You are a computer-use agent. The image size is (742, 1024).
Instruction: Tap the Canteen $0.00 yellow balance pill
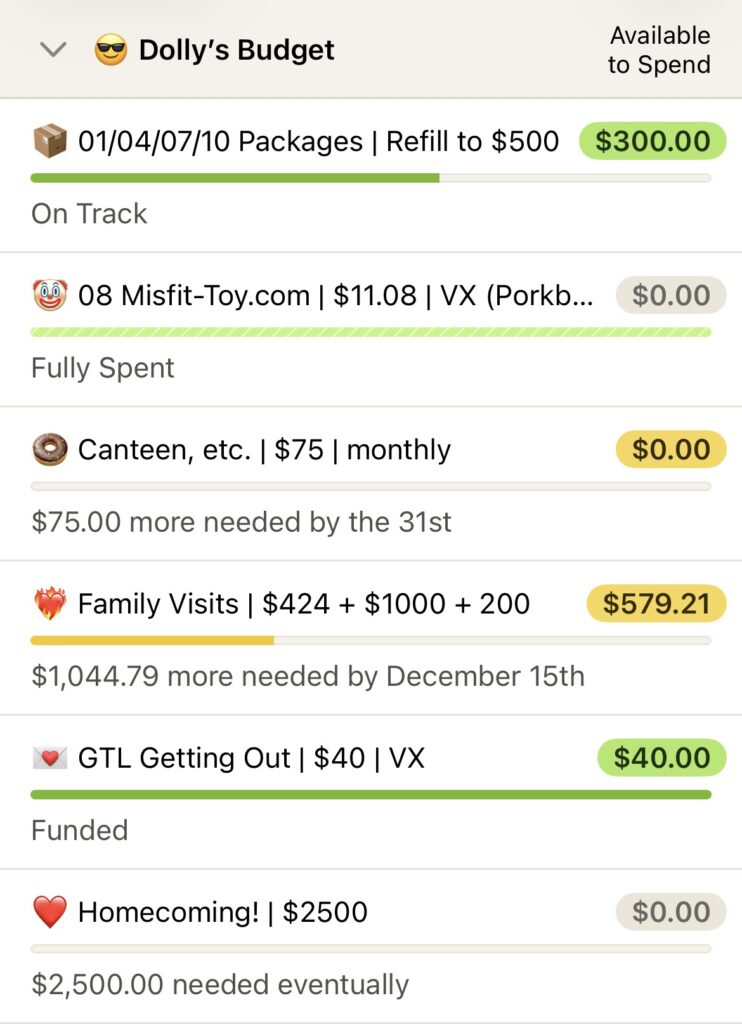pyautogui.click(x=670, y=449)
